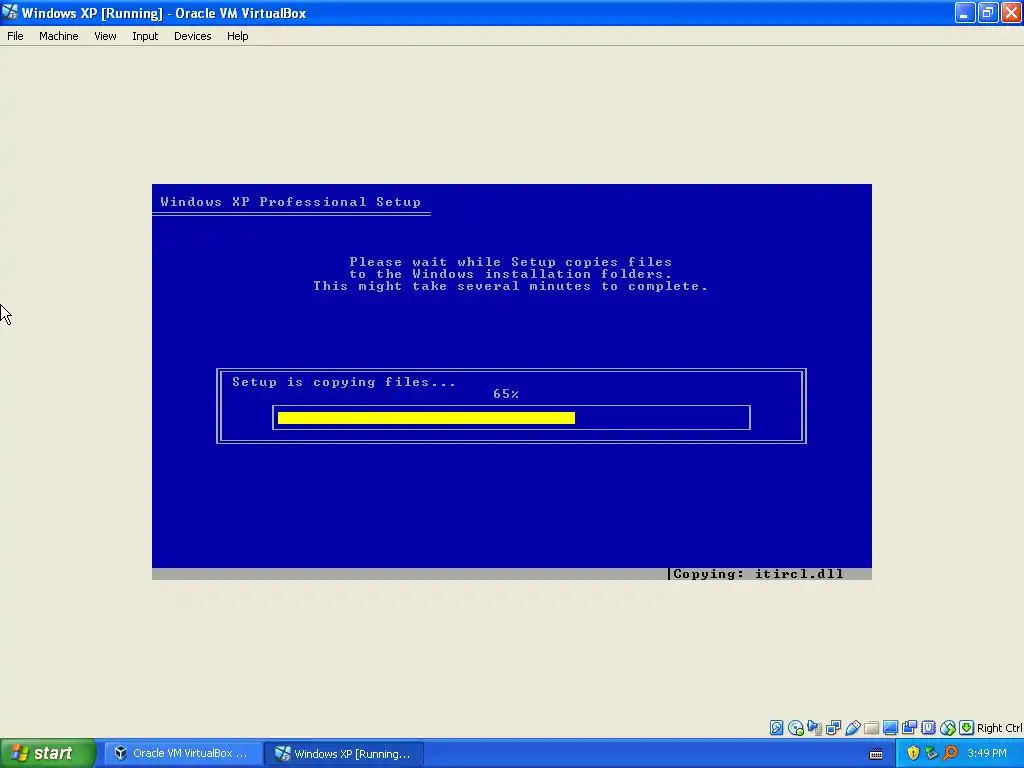1024x768 pixels.
Task: Click the 3:49 PM system clock
Action: pos(987,754)
